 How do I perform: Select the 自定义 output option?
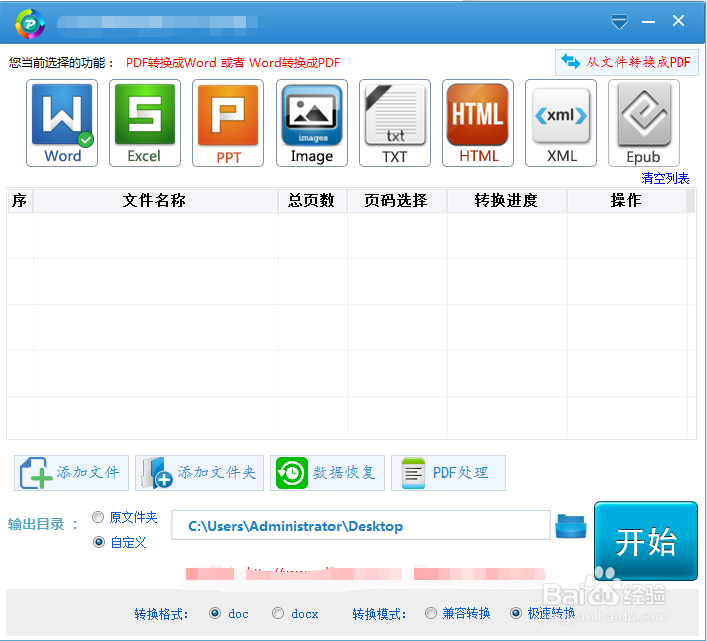coord(119,542)
